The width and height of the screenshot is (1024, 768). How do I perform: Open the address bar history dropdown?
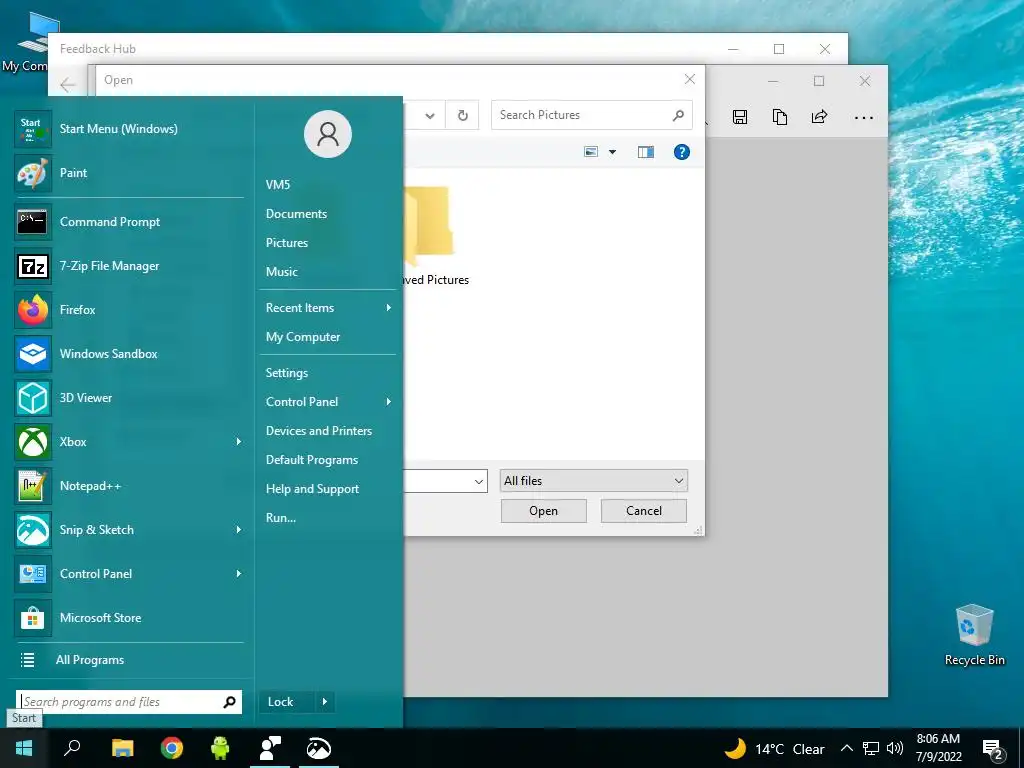coord(430,116)
